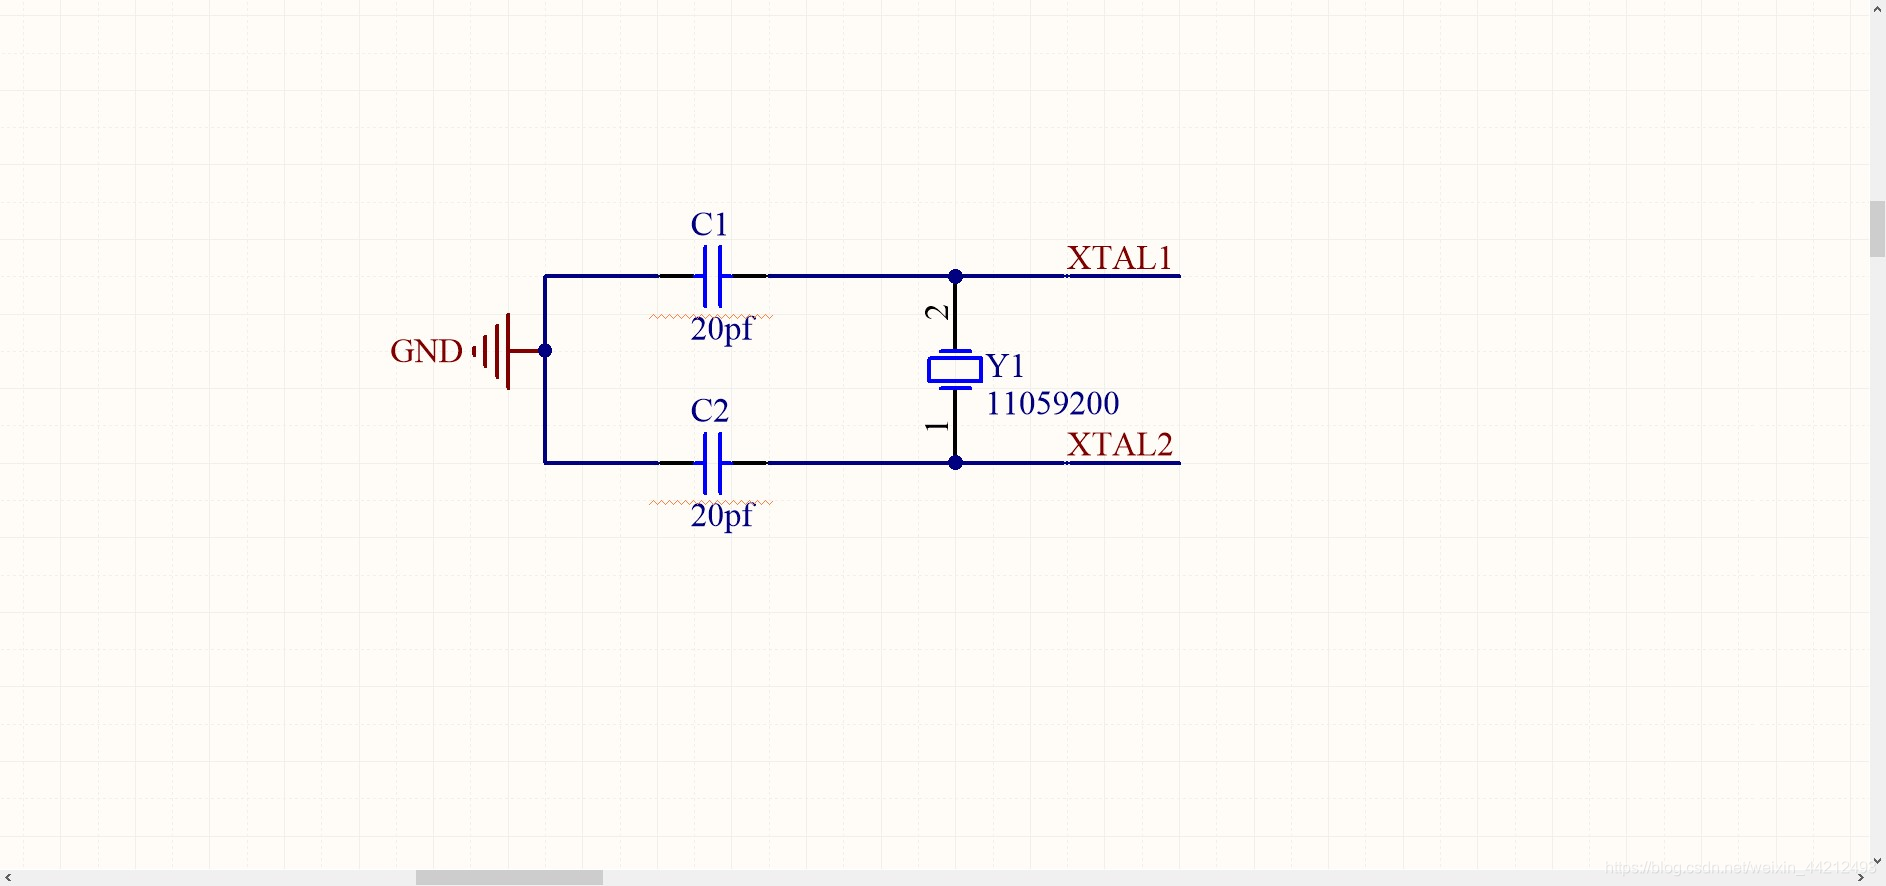1886x886 pixels.
Task: Click the horizontal scrollbar thumb
Action: click(x=509, y=878)
